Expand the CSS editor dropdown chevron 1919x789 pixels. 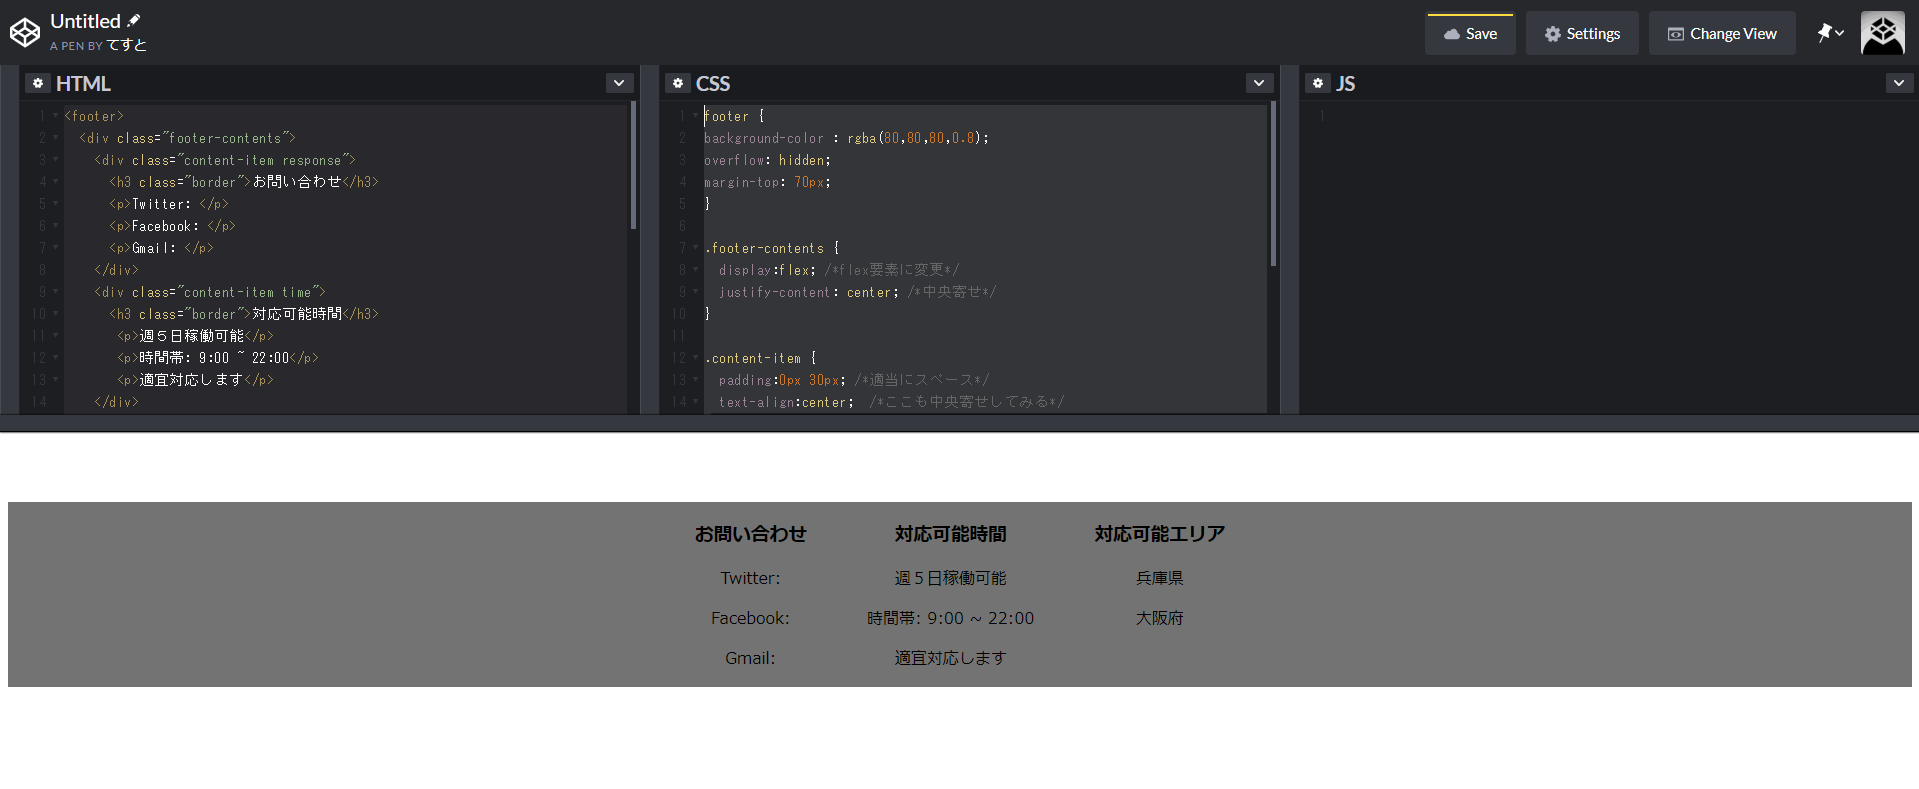[x=1259, y=83]
